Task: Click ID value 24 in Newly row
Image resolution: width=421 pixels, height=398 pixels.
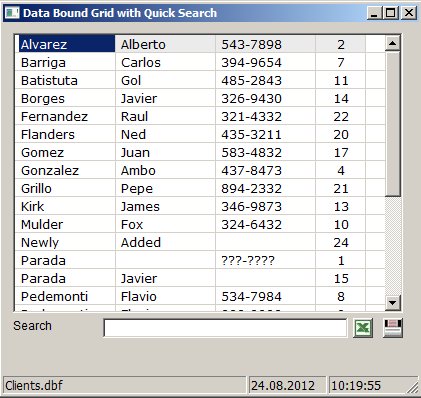Action: tap(341, 242)
